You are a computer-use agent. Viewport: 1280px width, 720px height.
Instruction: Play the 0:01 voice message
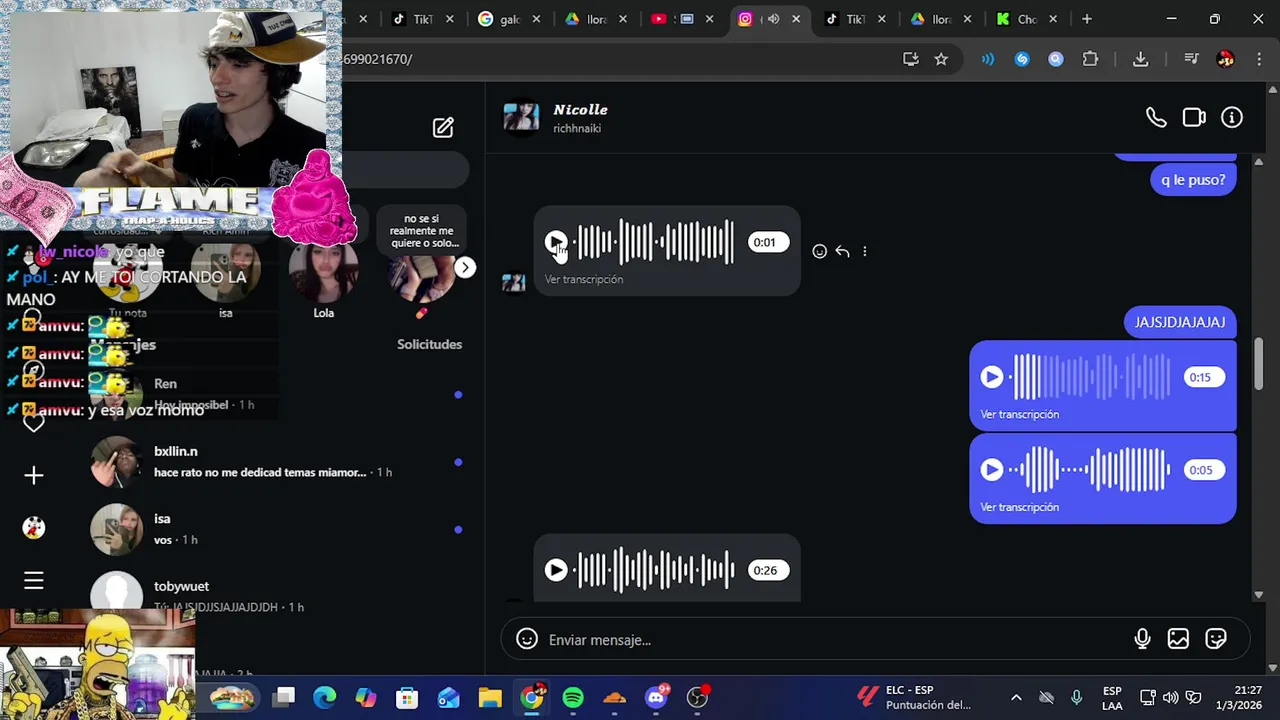[556, 242]
